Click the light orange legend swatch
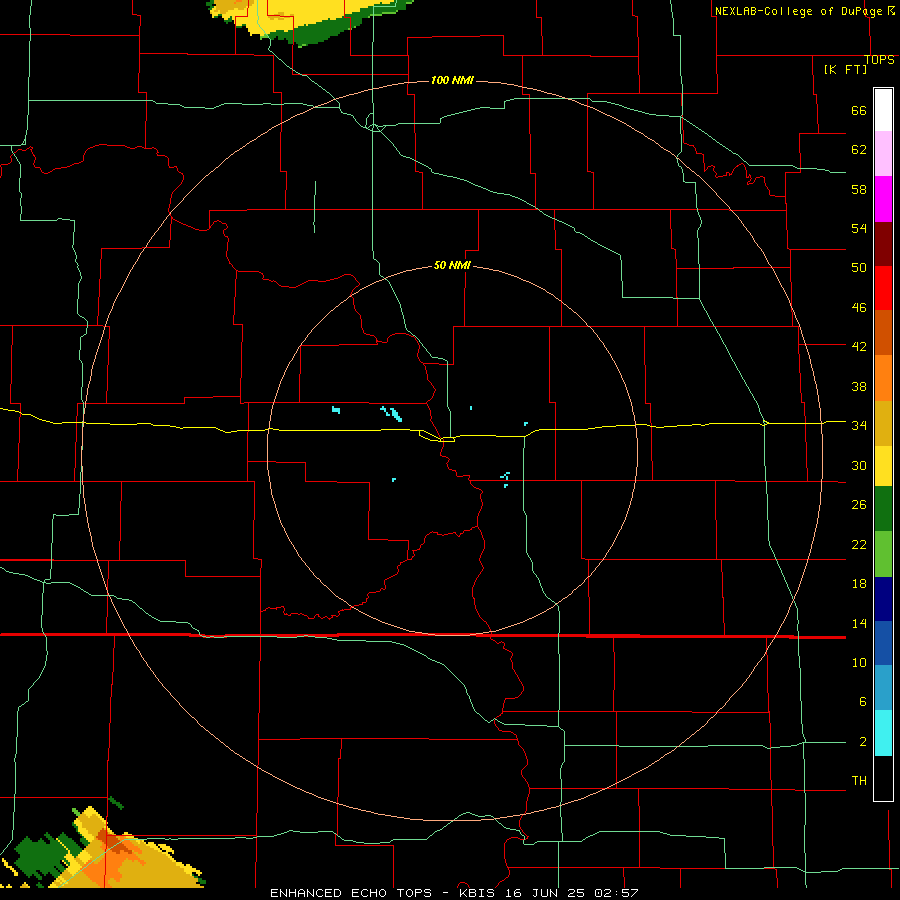Image resolution: width=900 pixels, height=900 pixels. (883, 378)
